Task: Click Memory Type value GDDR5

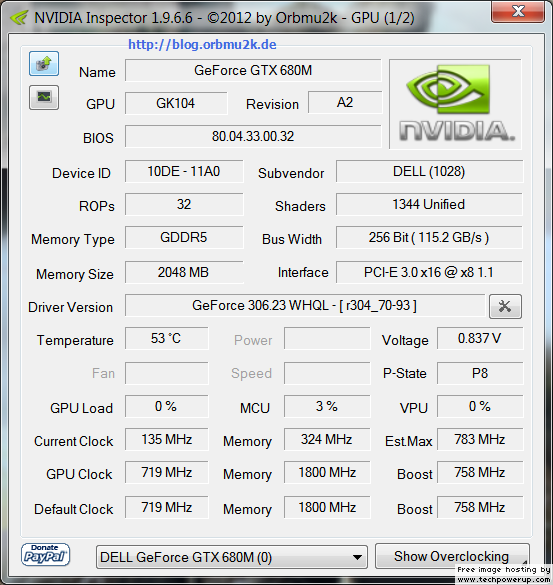Action: point(184,237)
